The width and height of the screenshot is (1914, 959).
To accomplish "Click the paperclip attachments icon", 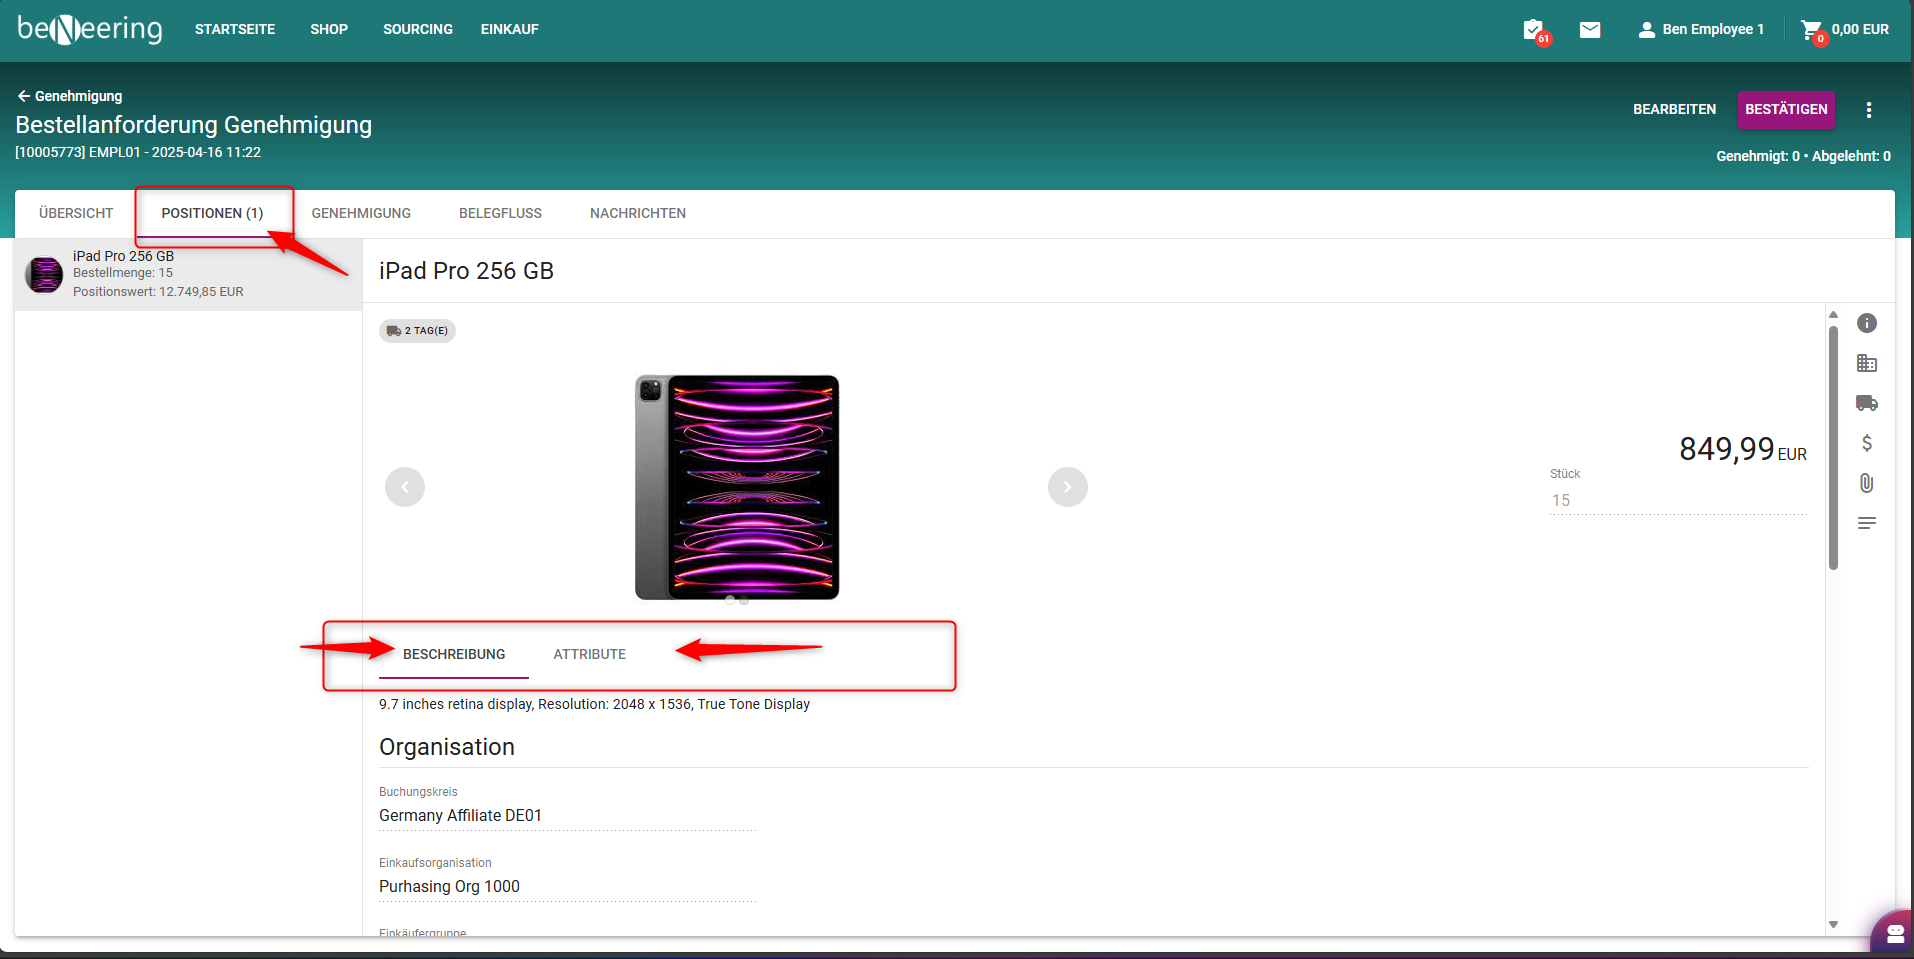I will (x=1867, y=483).
